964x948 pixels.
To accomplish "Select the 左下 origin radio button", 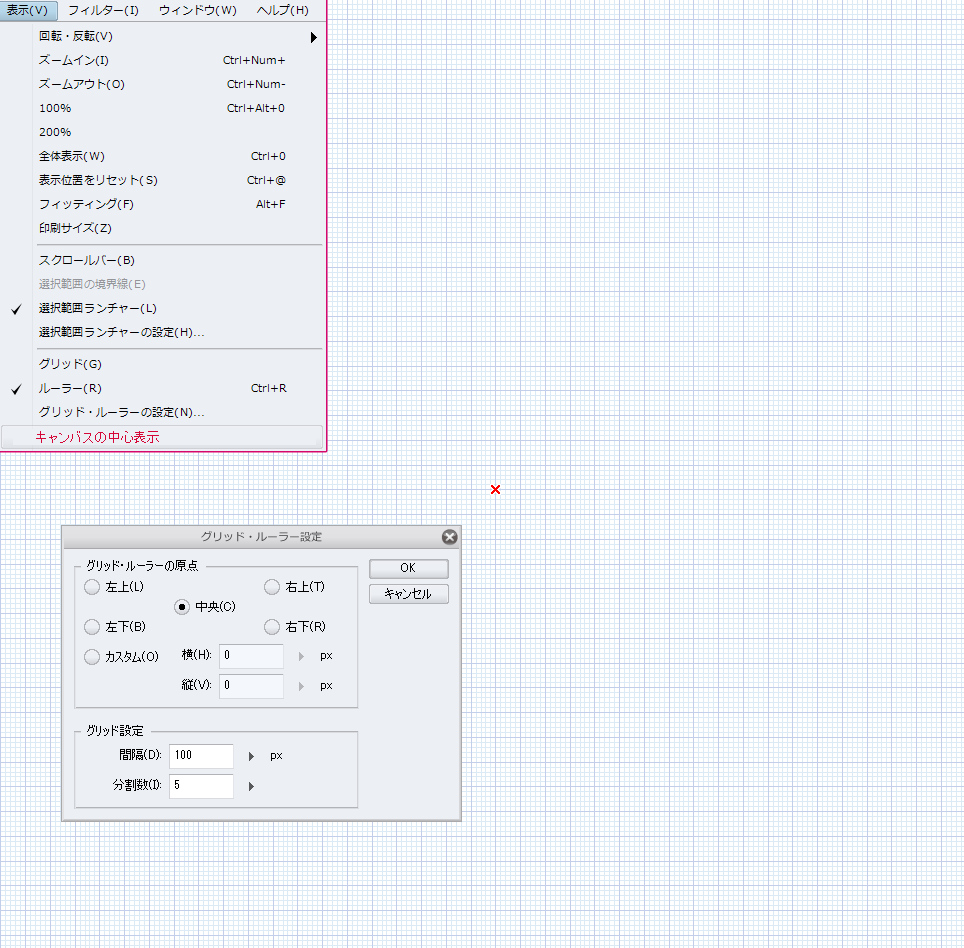I will coord(92,627).
